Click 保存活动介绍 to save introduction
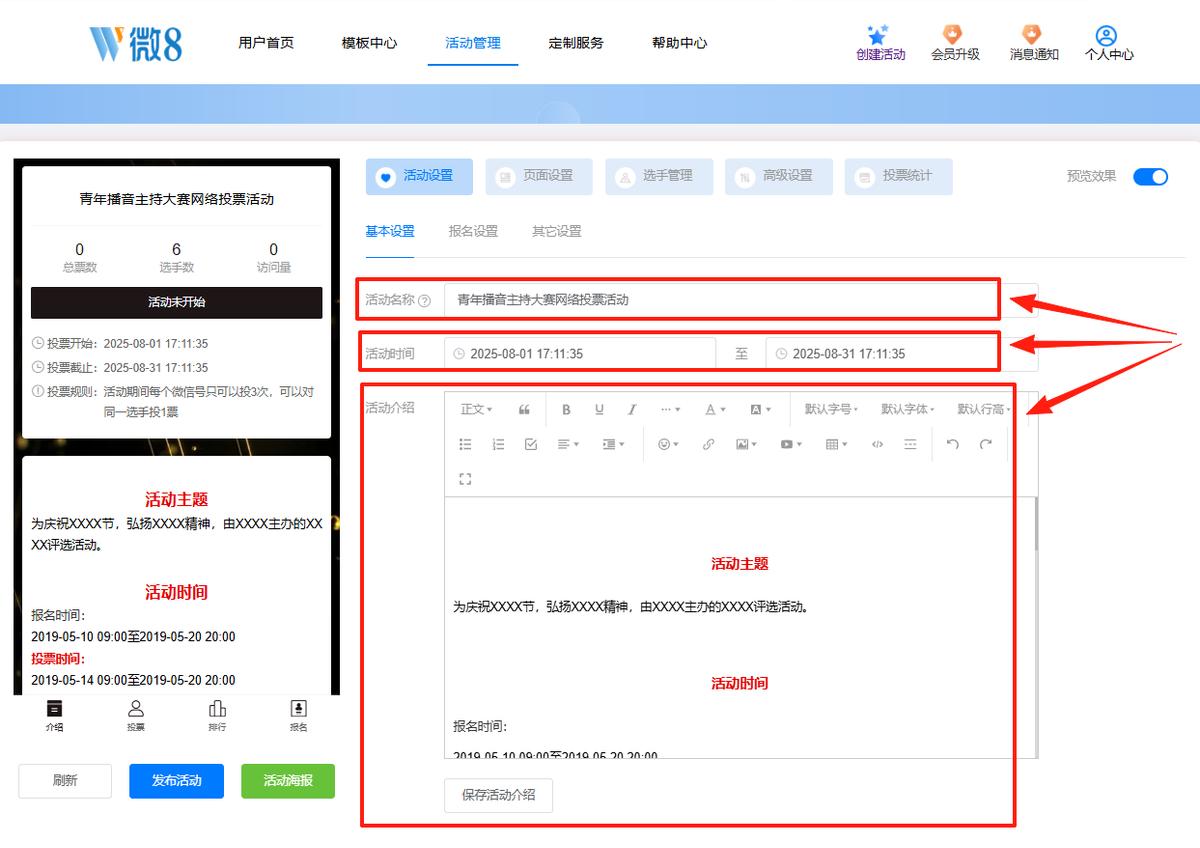The height and width of the screenshot is (848, 1200). tap(498, 795)
